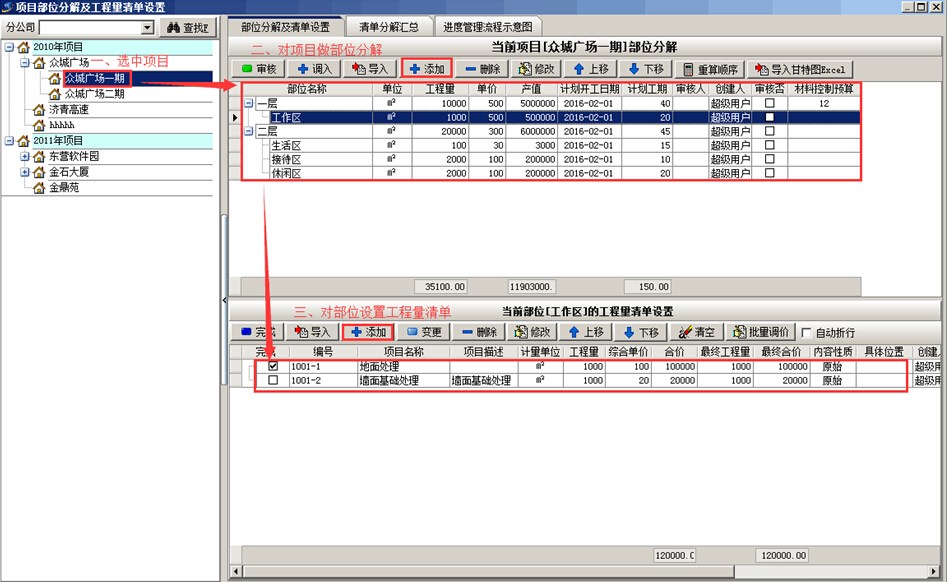Screen dimensions: 947x582
Task: Click 完成 button in the 工程量清单 toolbar
Action: pyautogui.click(x=257, y=332)
